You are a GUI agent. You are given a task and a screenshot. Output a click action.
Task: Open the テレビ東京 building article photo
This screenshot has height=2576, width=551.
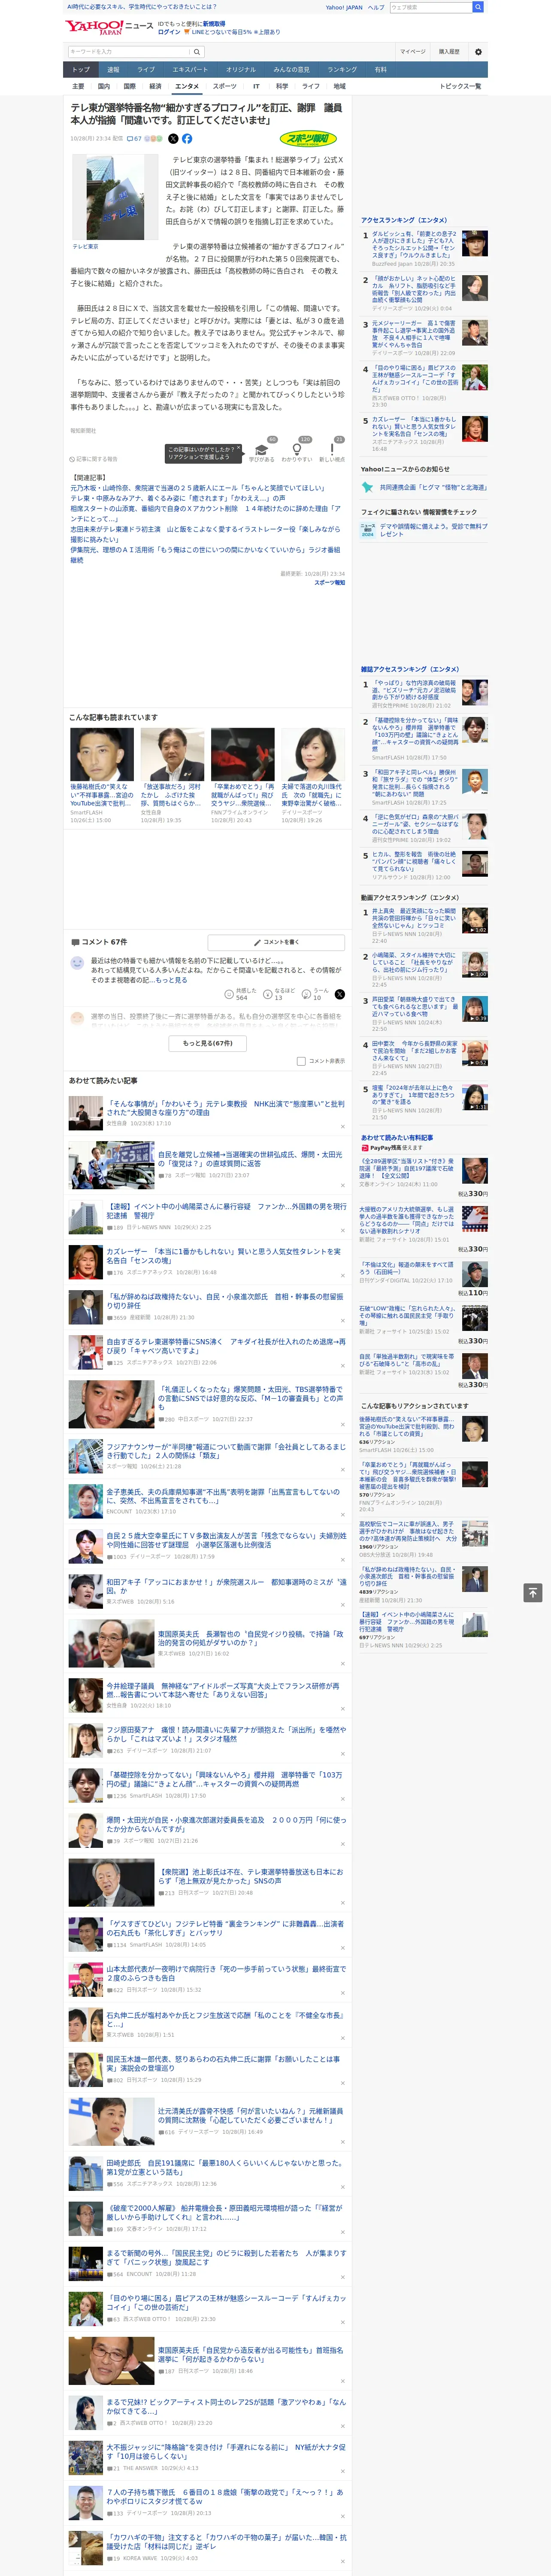click(x=115, y=198)
